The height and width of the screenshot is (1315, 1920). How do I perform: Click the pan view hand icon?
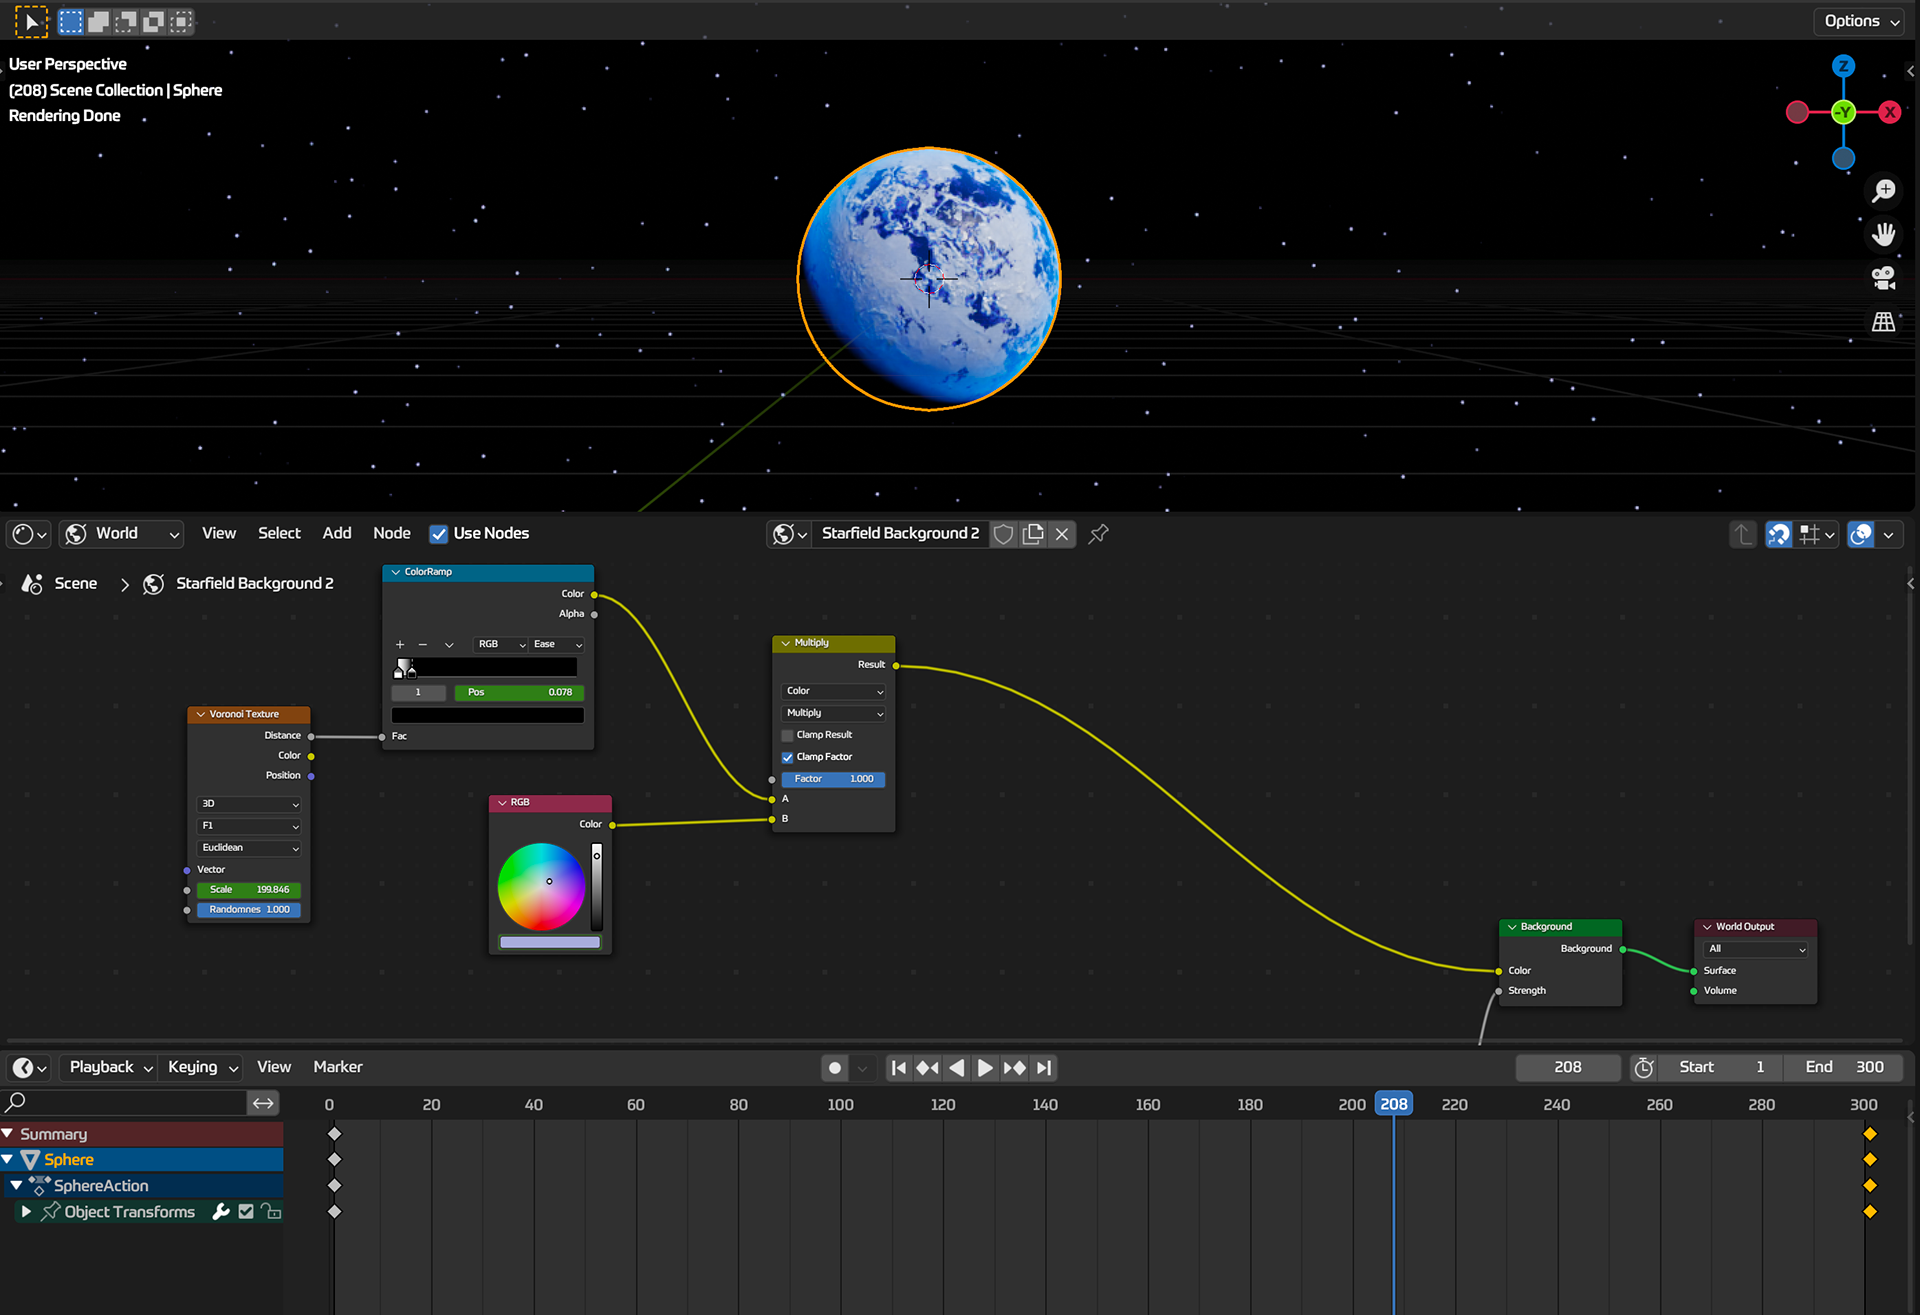coord(1884,234)
